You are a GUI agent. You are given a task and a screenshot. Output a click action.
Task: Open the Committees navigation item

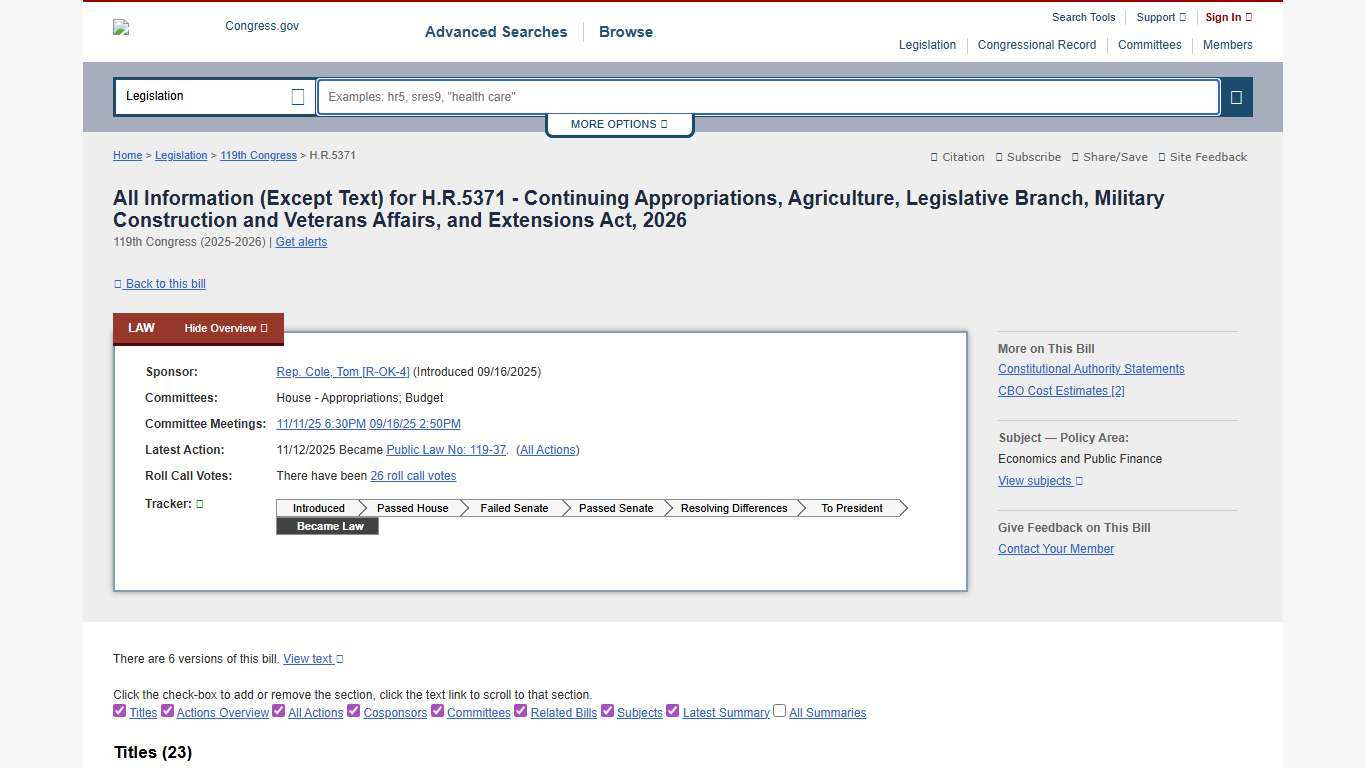[1149, 45]
